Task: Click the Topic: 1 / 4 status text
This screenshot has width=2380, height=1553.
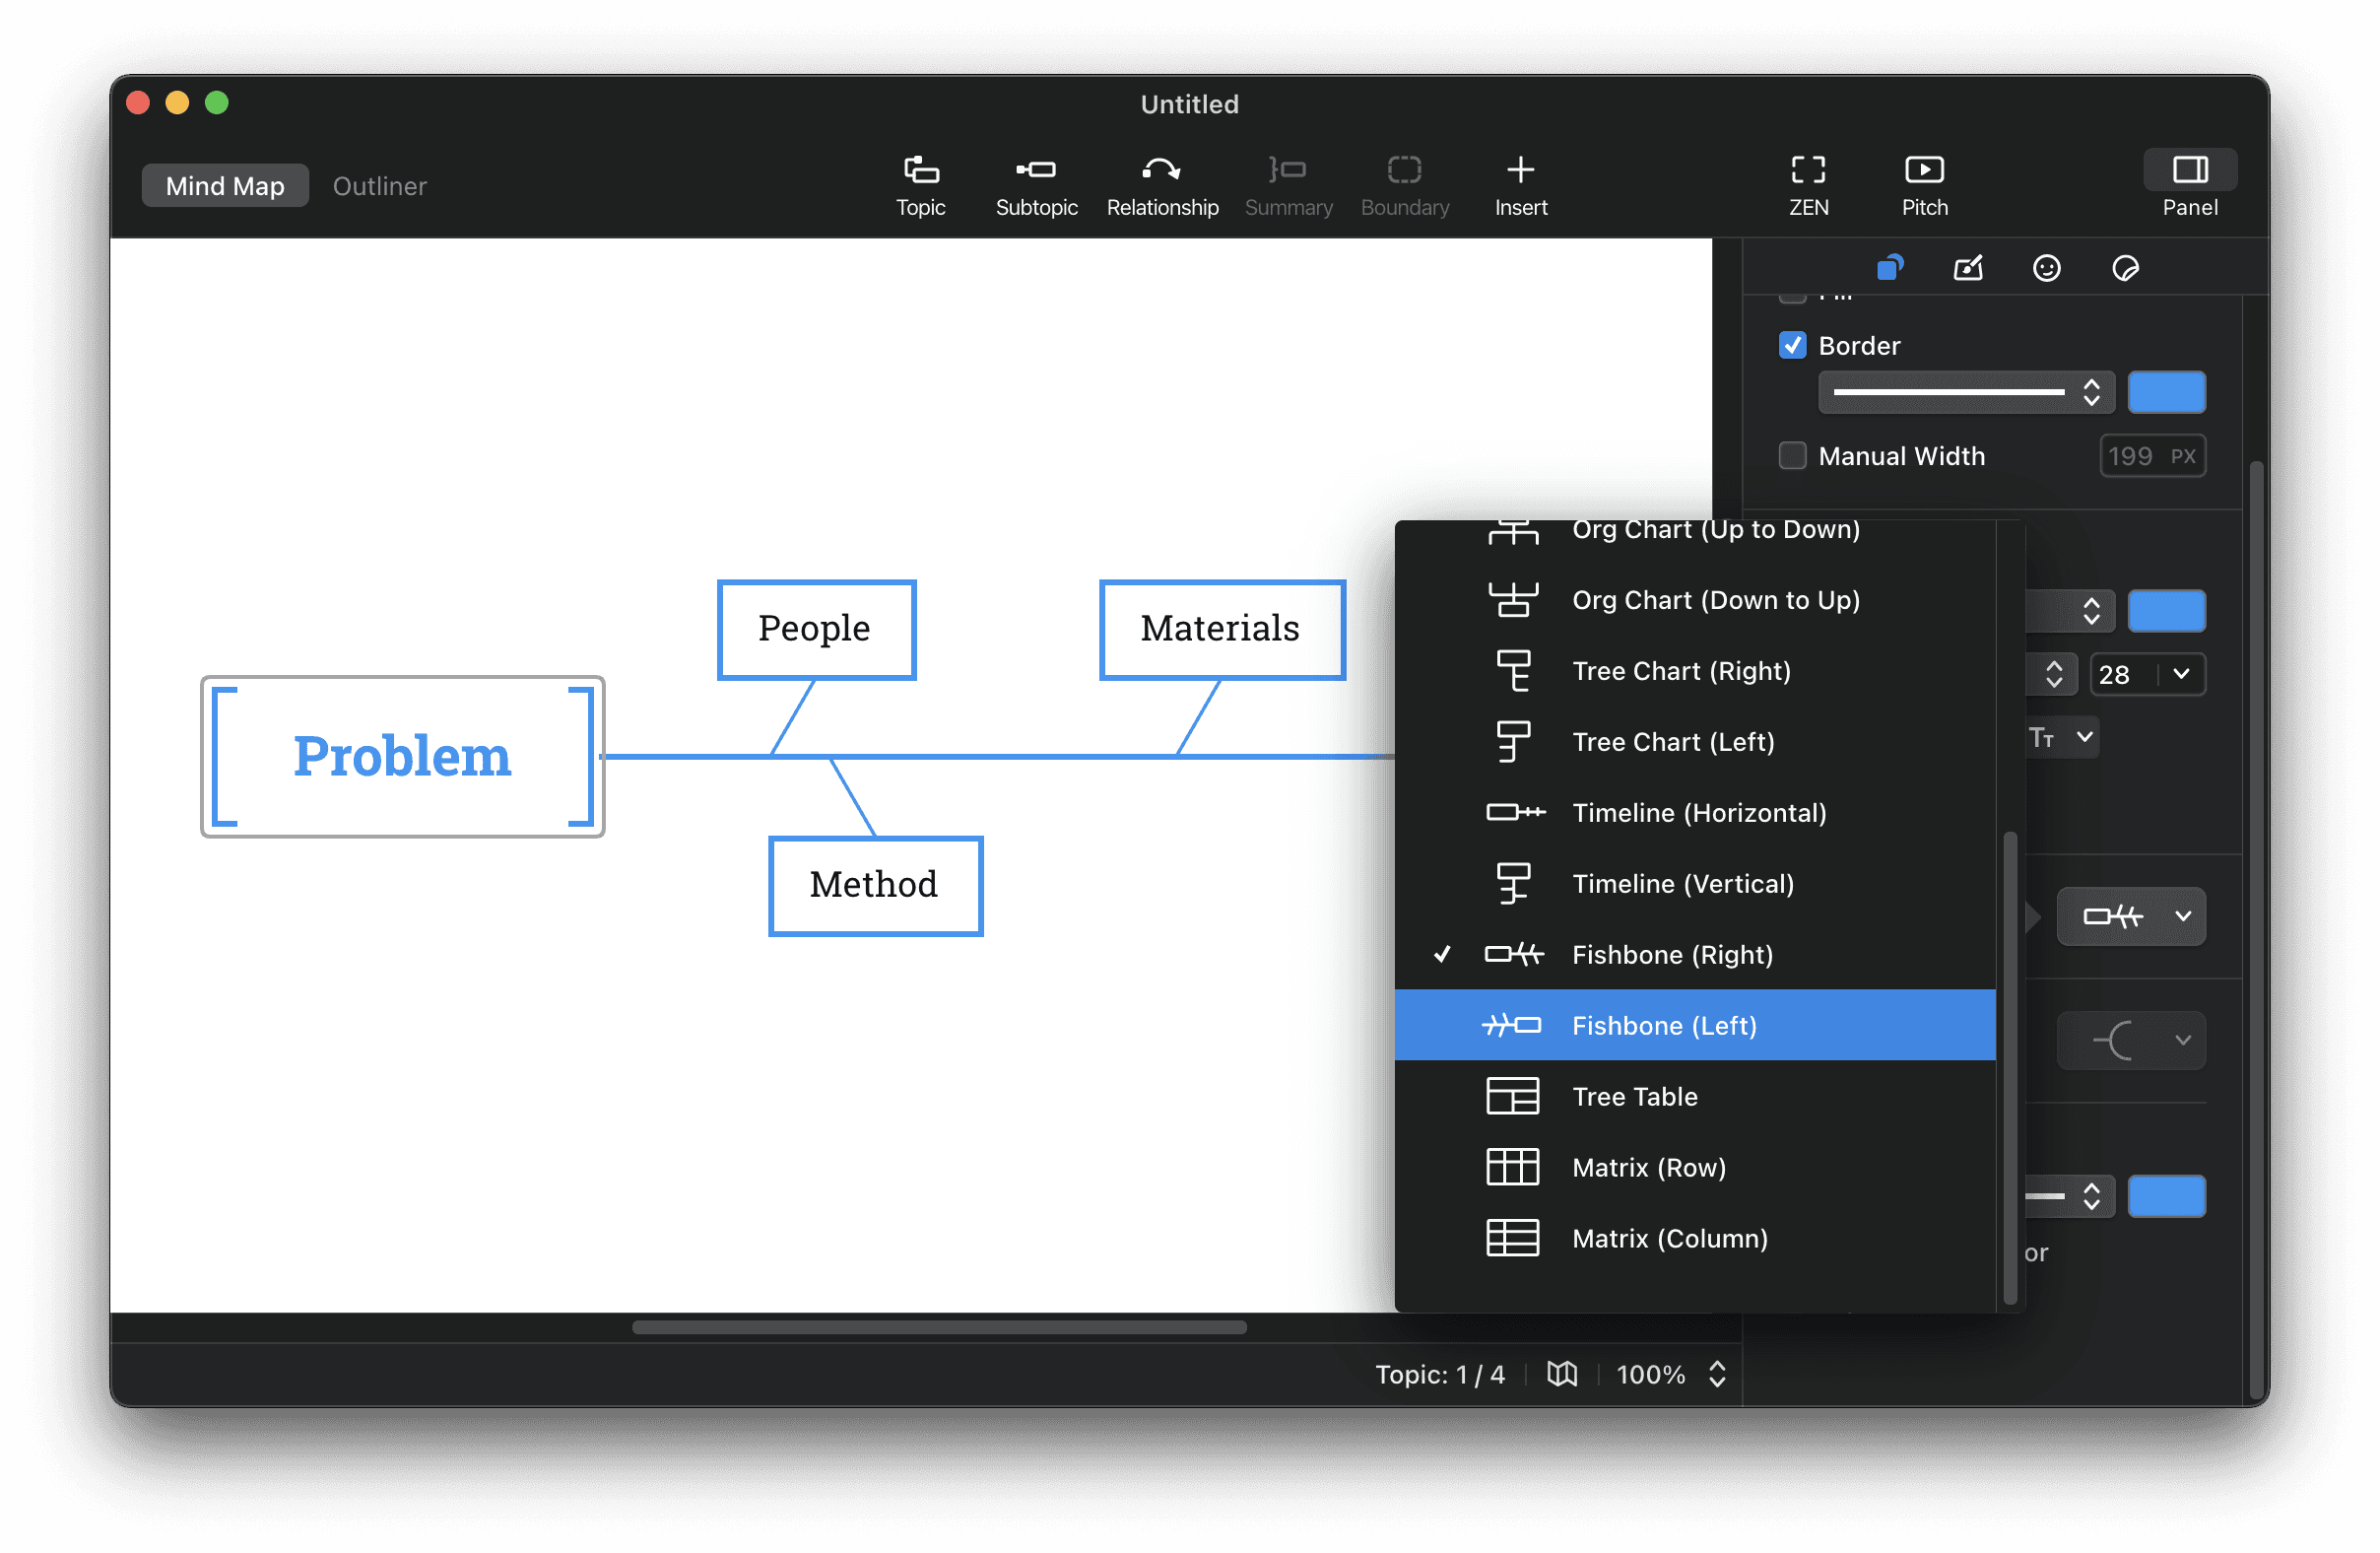Action: (x=1439, y=1374)
